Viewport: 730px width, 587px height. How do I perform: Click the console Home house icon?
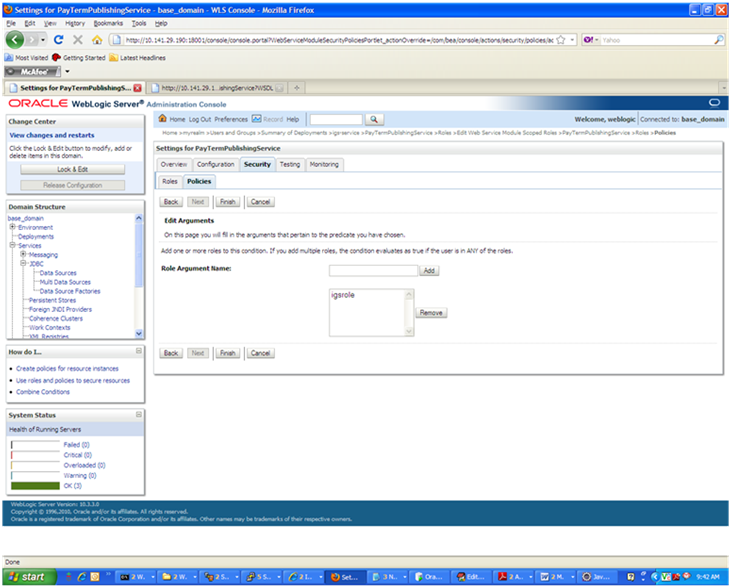[162, 119]
